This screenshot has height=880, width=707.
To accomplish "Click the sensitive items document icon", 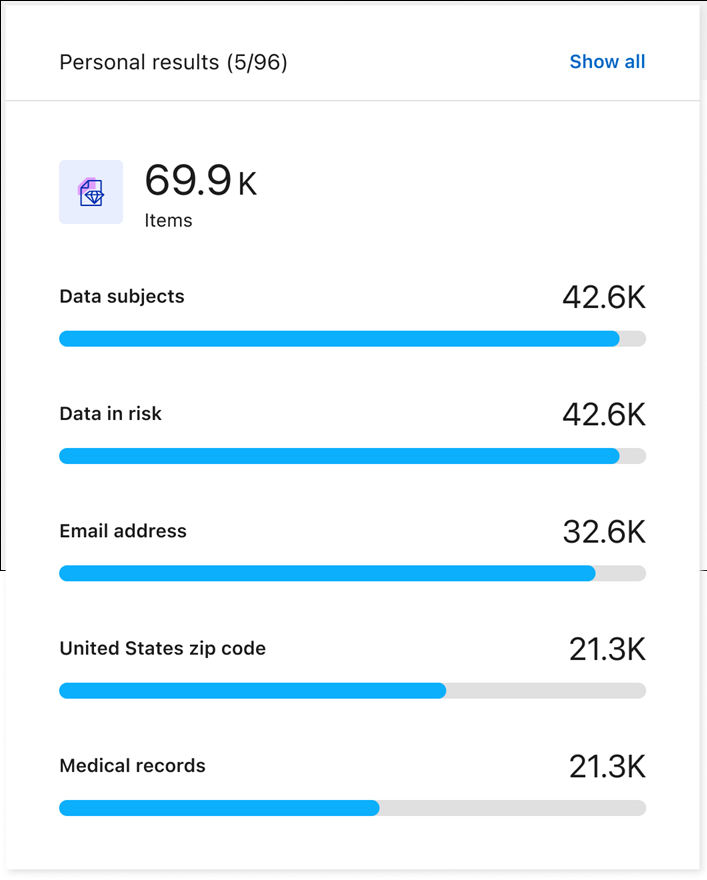I will pyautogui.click(x=91, y=192).
